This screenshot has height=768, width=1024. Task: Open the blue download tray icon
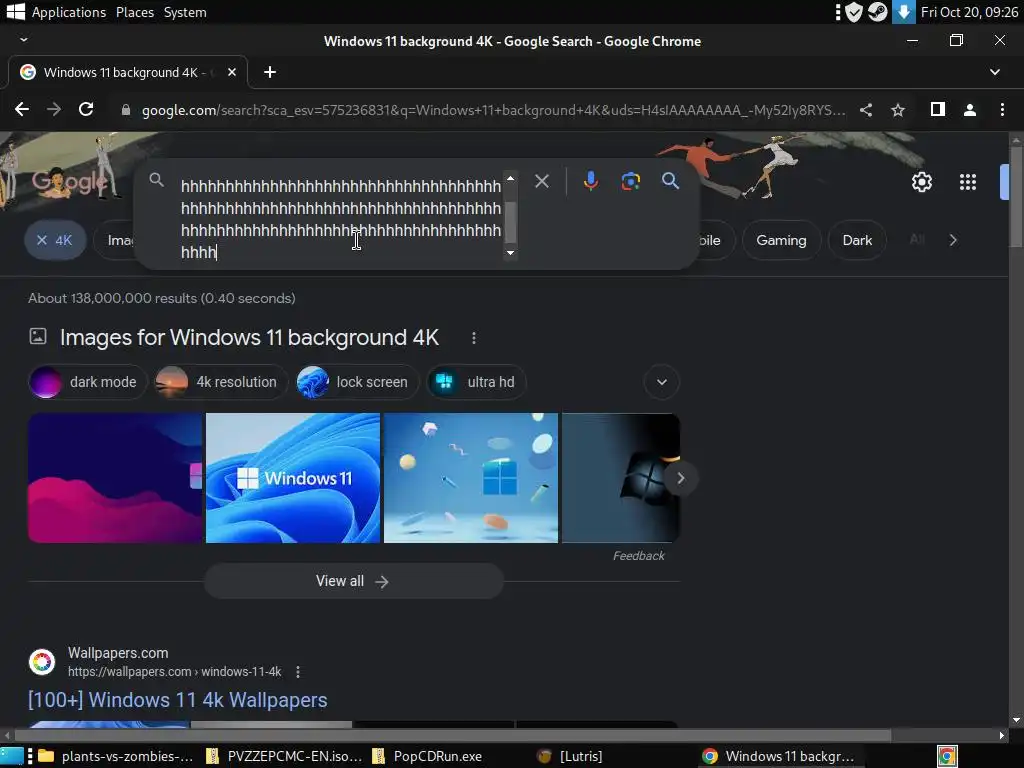click(904, 12)
